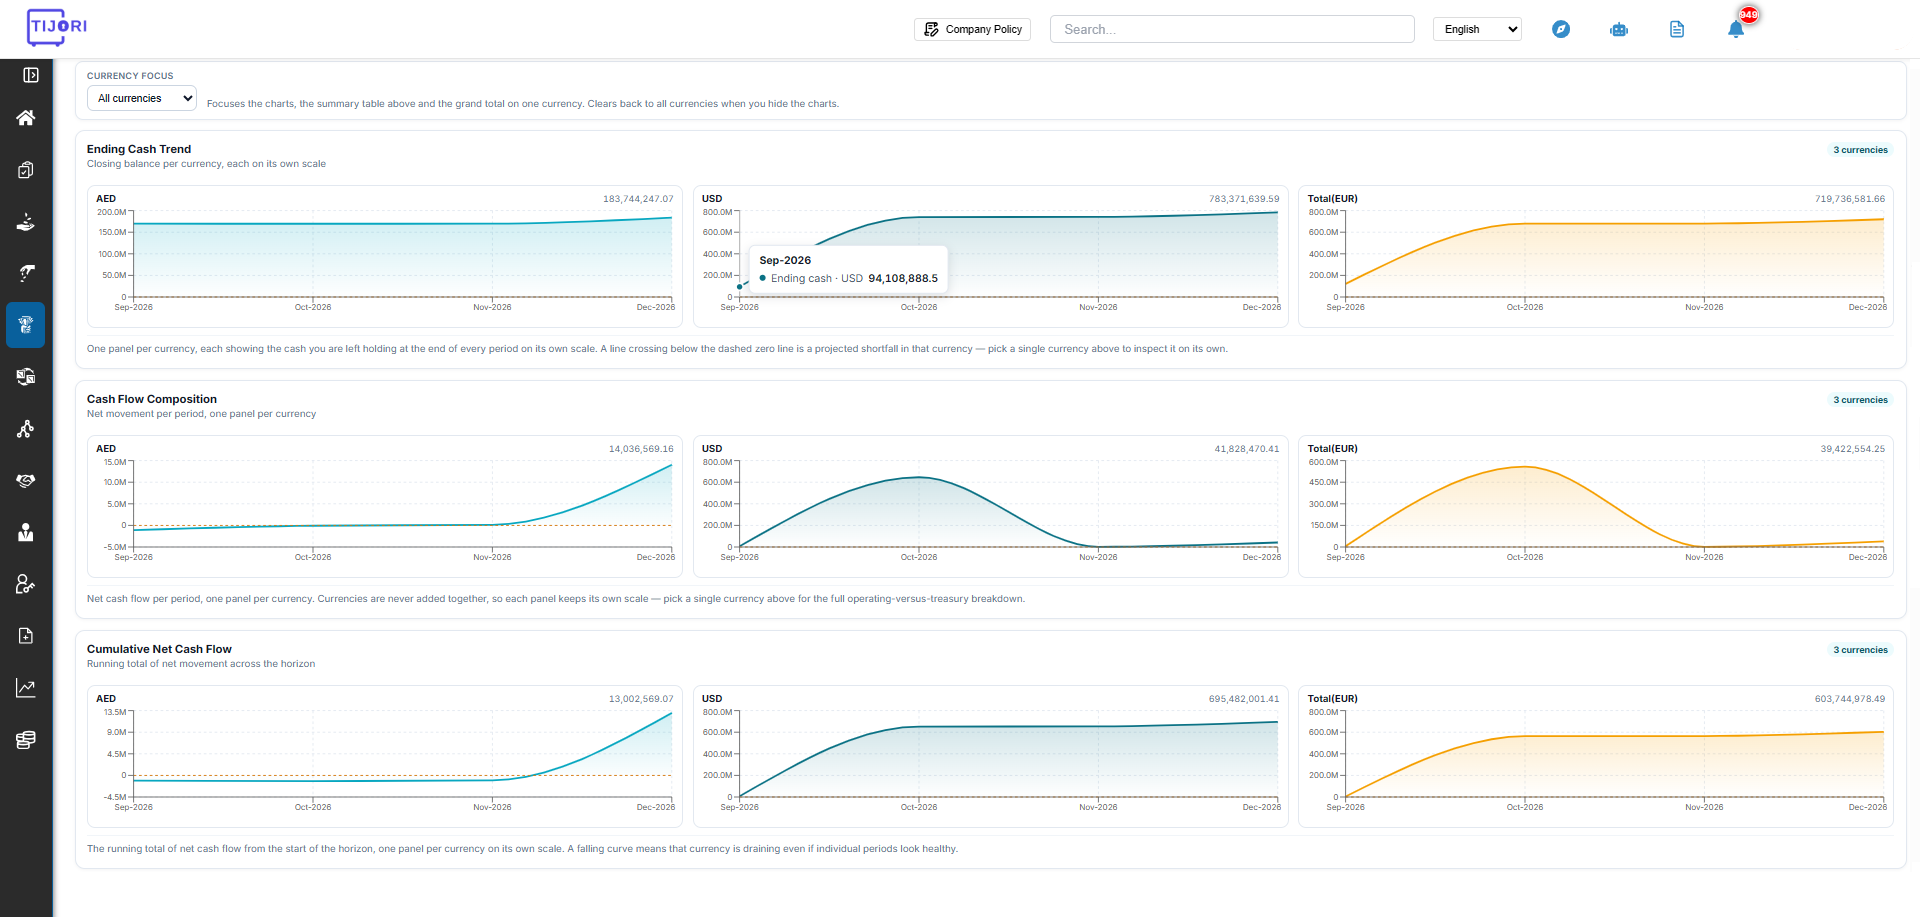This screenshot has height=917, width=1920.
Task: Open the notifications bell
Action: pos(1736,29)
